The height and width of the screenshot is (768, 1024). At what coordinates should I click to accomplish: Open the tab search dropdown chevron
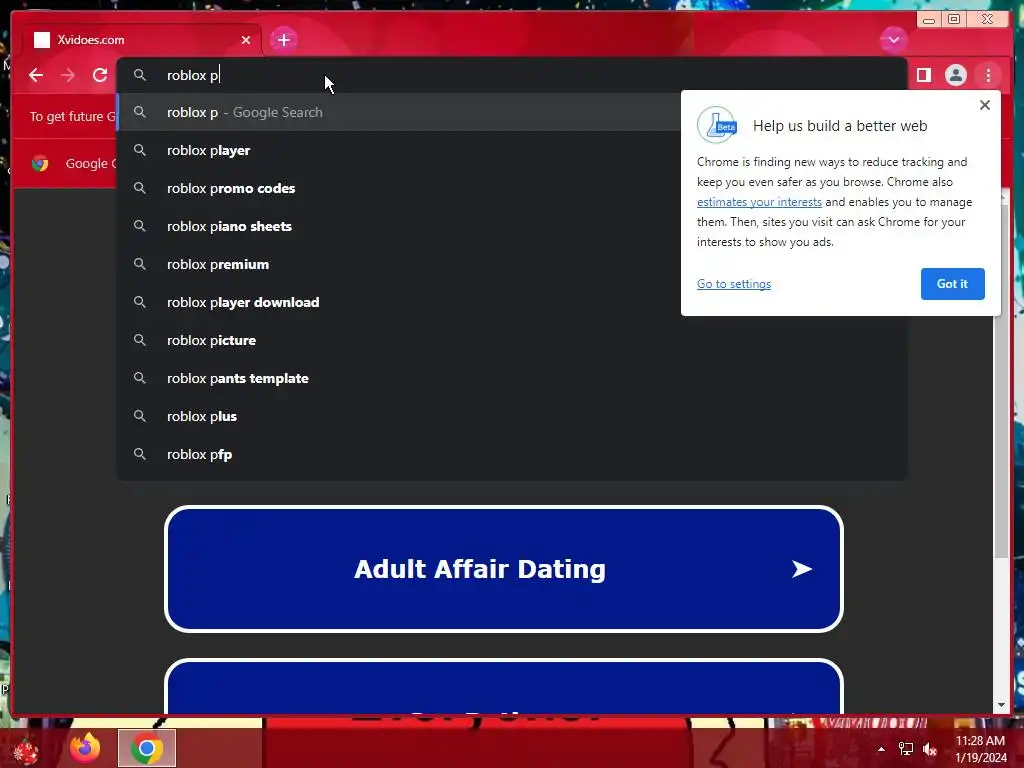pyautogui.click(x=893, y=40)
